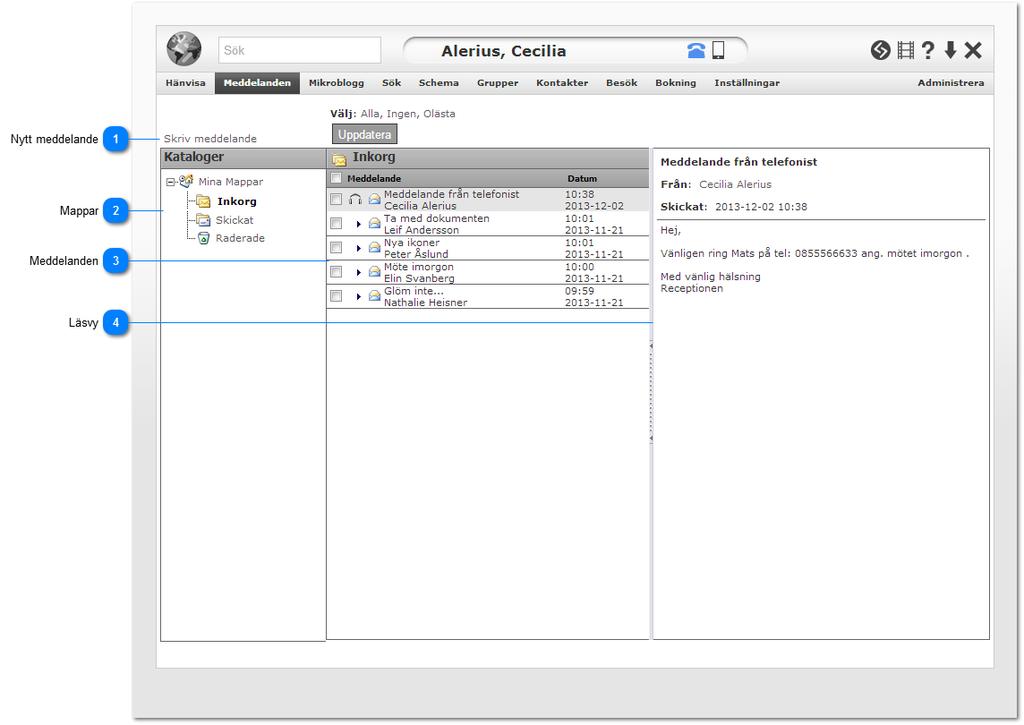The width and height of the screenshot is (1024, 725).
Task: Open help via question mark icon
Action: pyautogui.click(x=927, y=50)
